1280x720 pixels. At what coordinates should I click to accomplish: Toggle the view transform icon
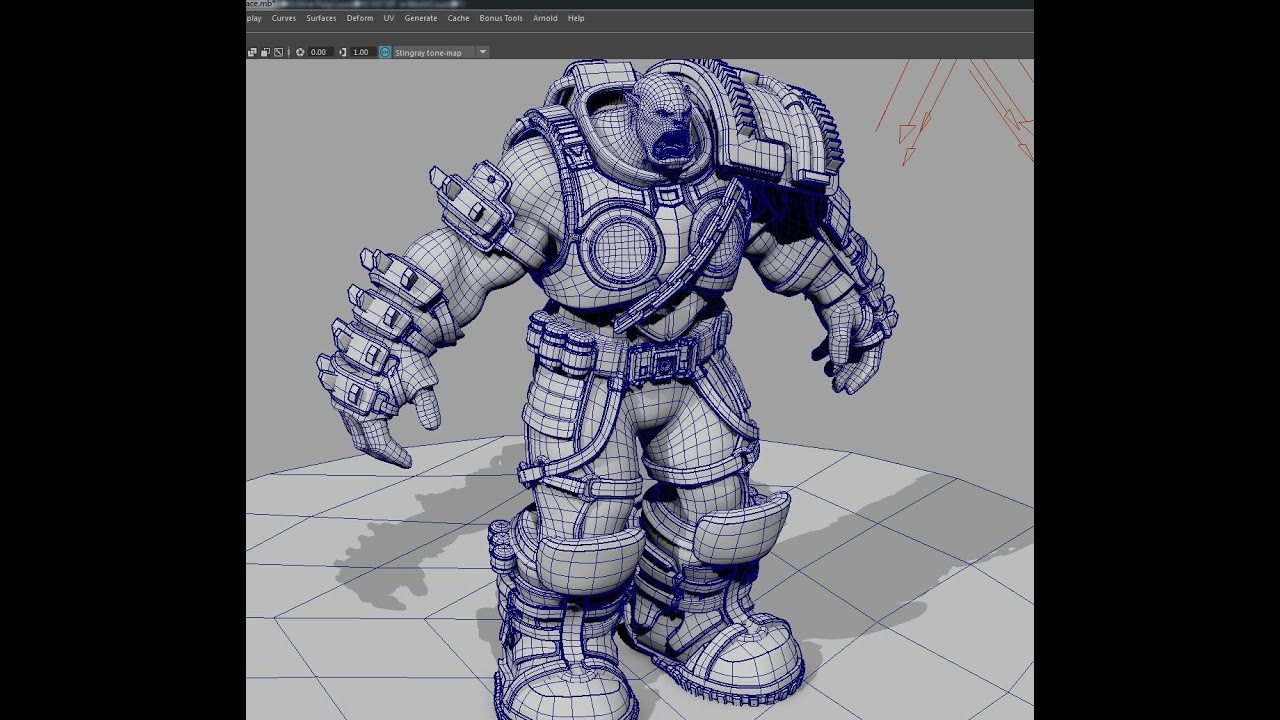click(385, 52)
